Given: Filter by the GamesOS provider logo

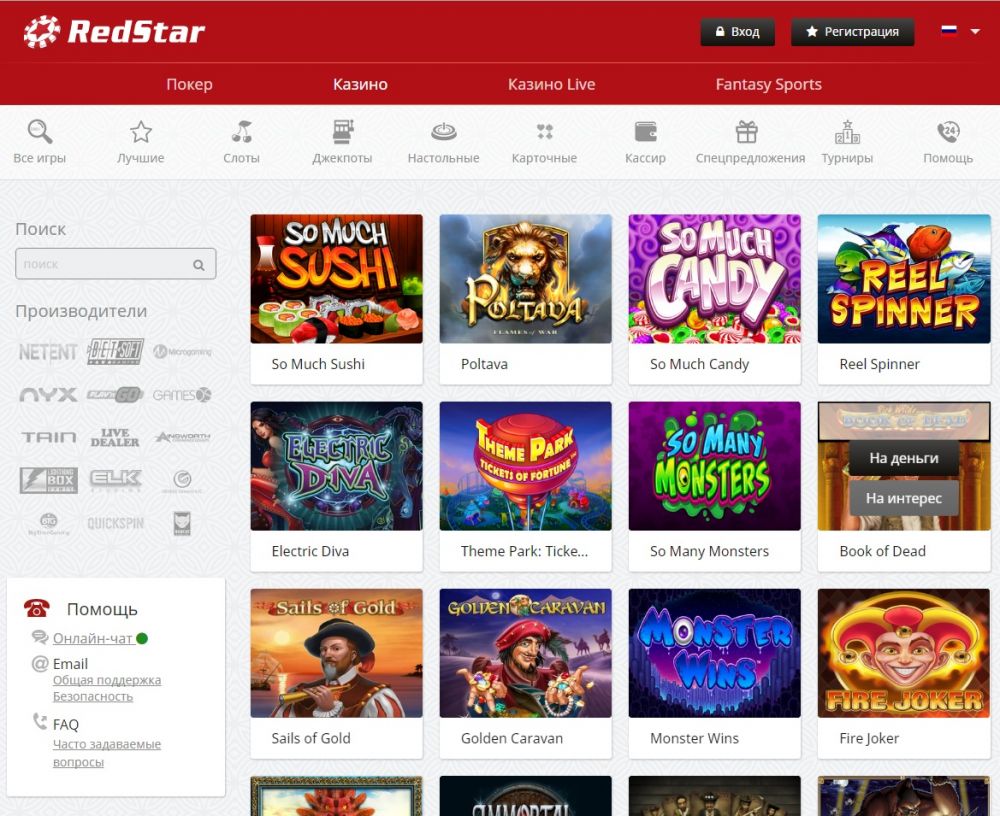Looking at the screenshot, I should tap(182, 395).
